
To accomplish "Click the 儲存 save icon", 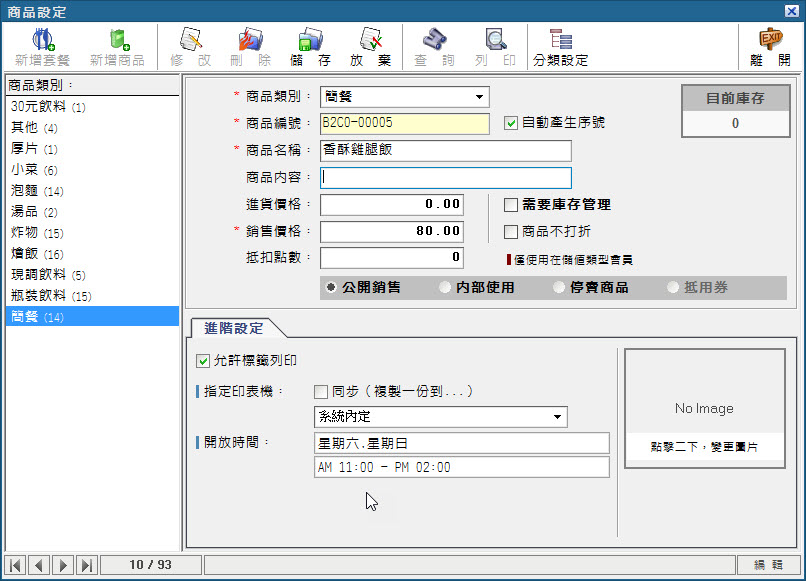I will pyautogui.click(x=310, y=47).
